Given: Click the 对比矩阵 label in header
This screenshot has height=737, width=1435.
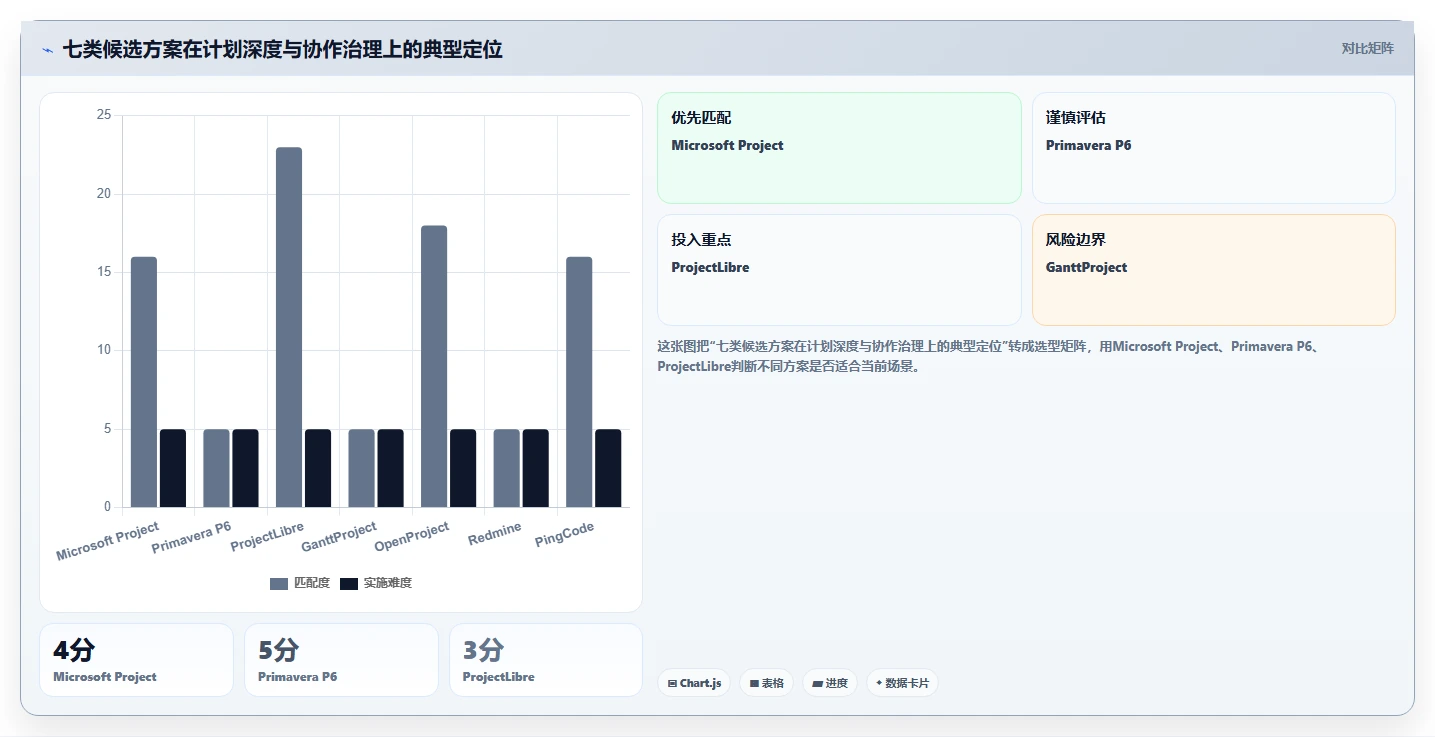Looking at the screenshot, I should click(x=1367, y=48).
